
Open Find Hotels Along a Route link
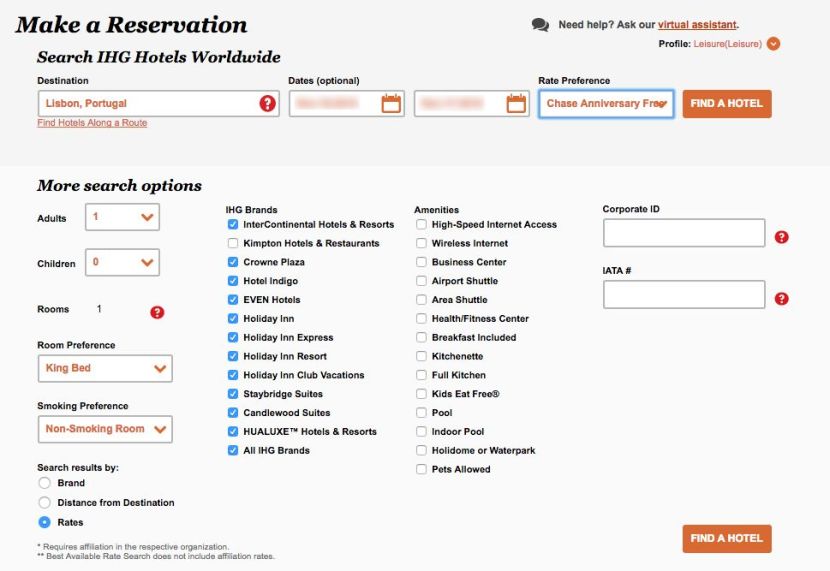pos(92,123)
